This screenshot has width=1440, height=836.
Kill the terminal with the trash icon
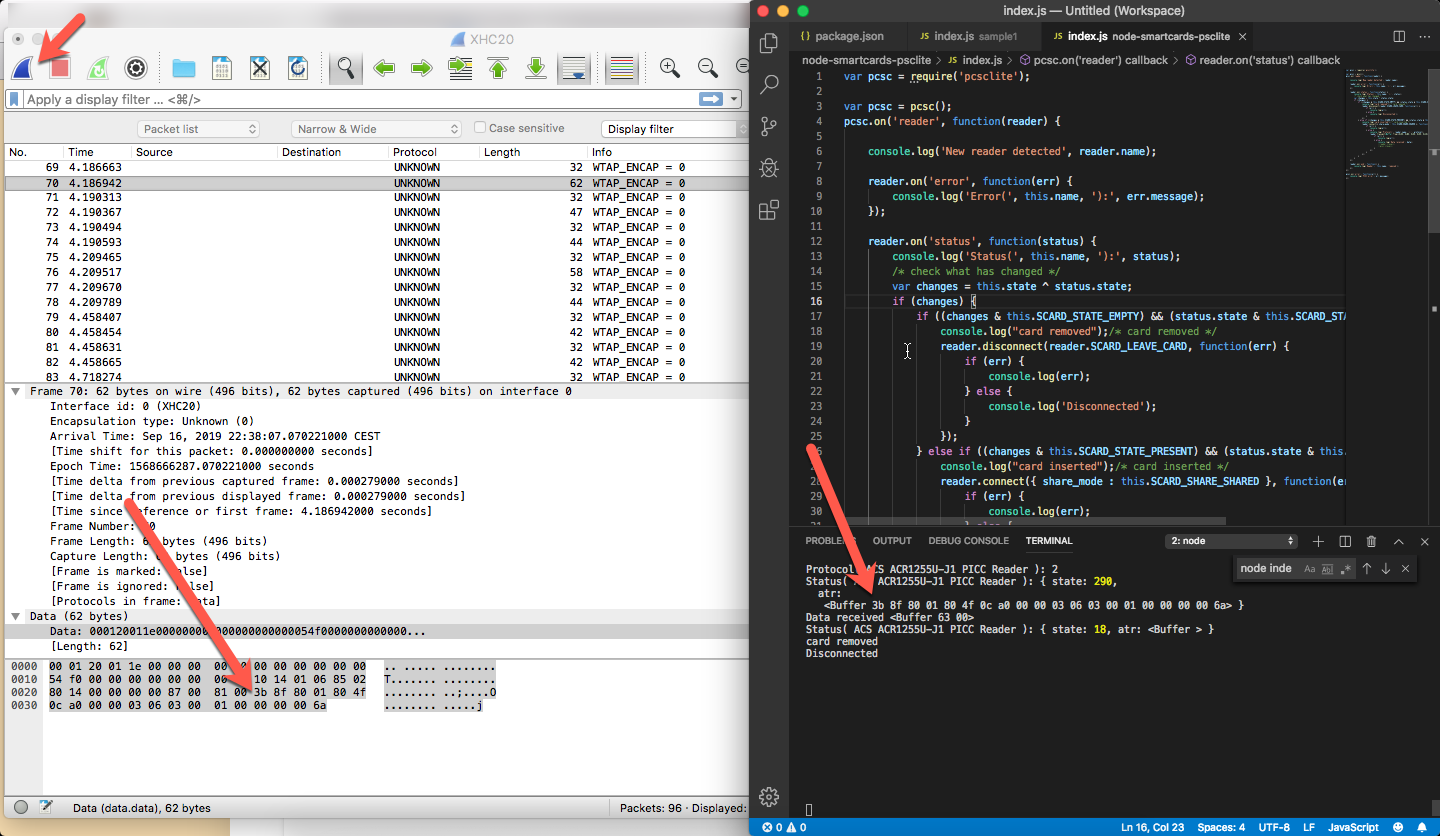(x=1372, y=541)
